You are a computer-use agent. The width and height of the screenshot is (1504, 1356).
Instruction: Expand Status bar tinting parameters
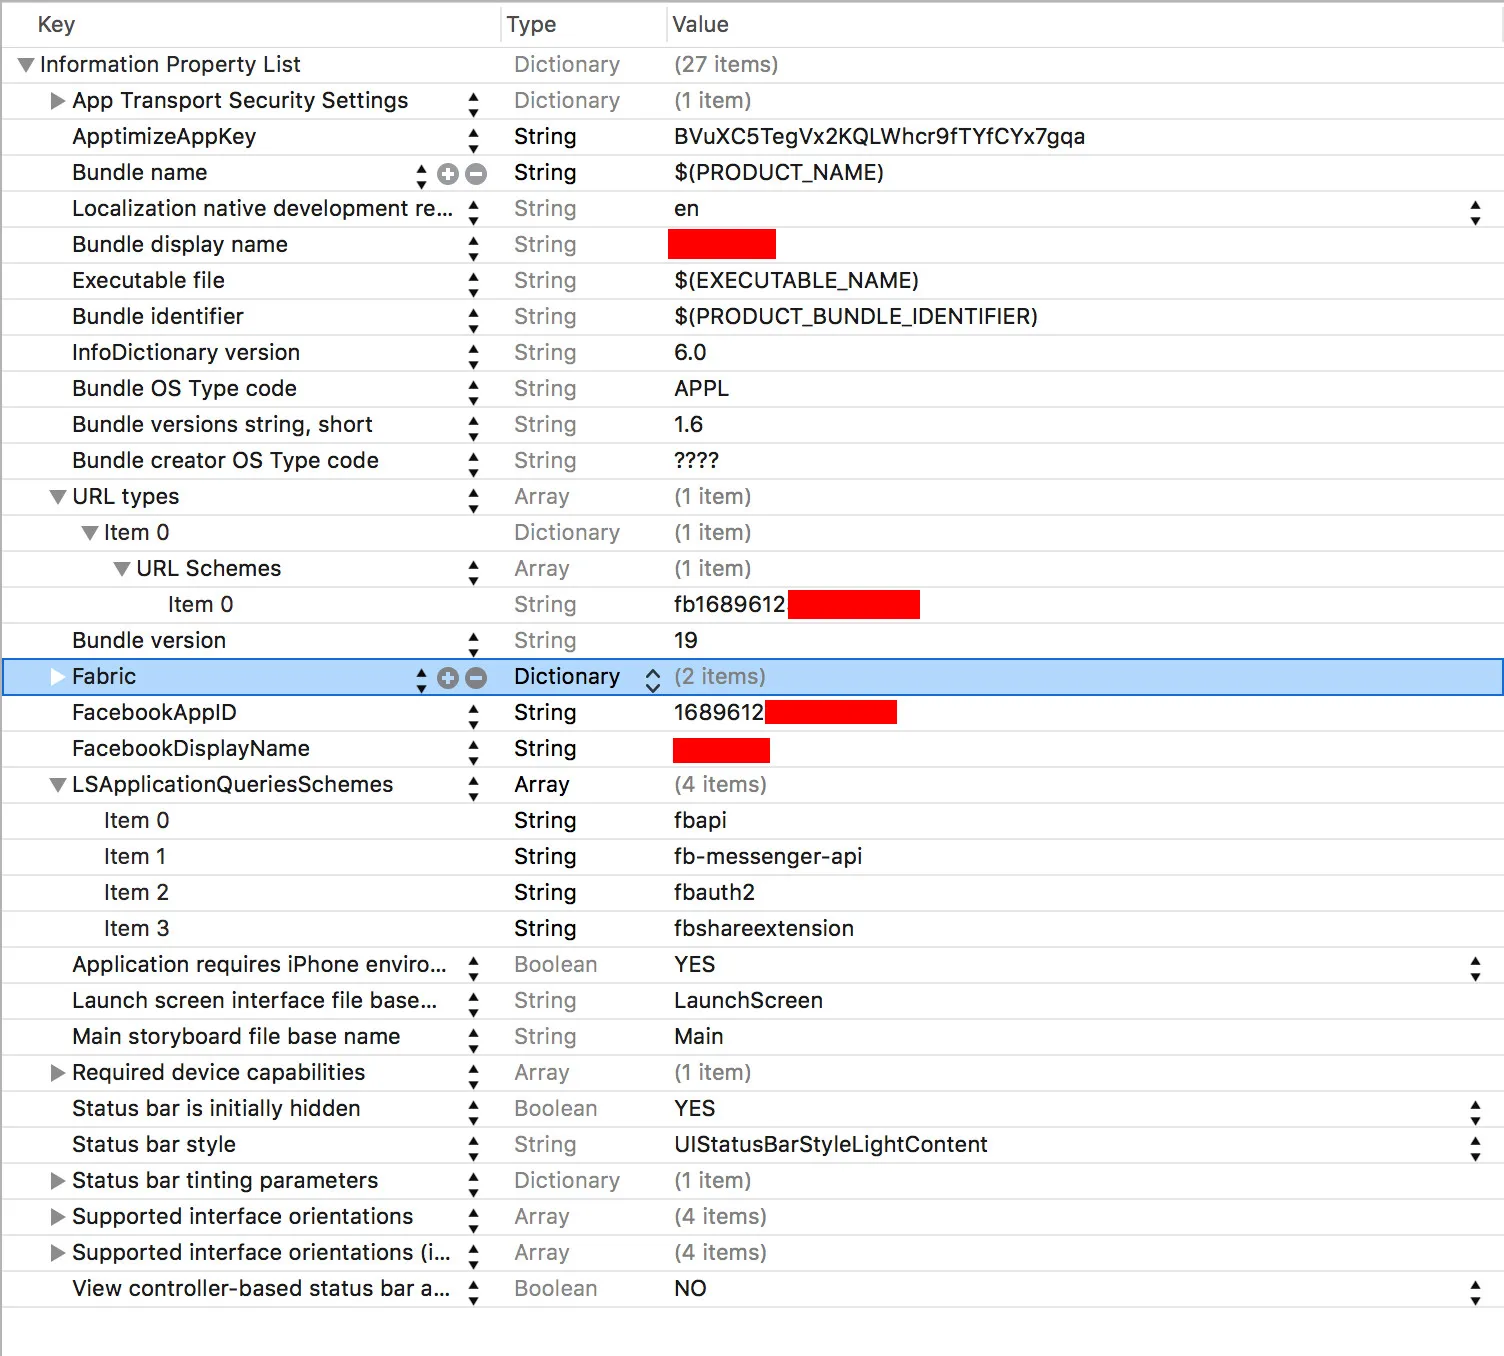coord(58,1181)
